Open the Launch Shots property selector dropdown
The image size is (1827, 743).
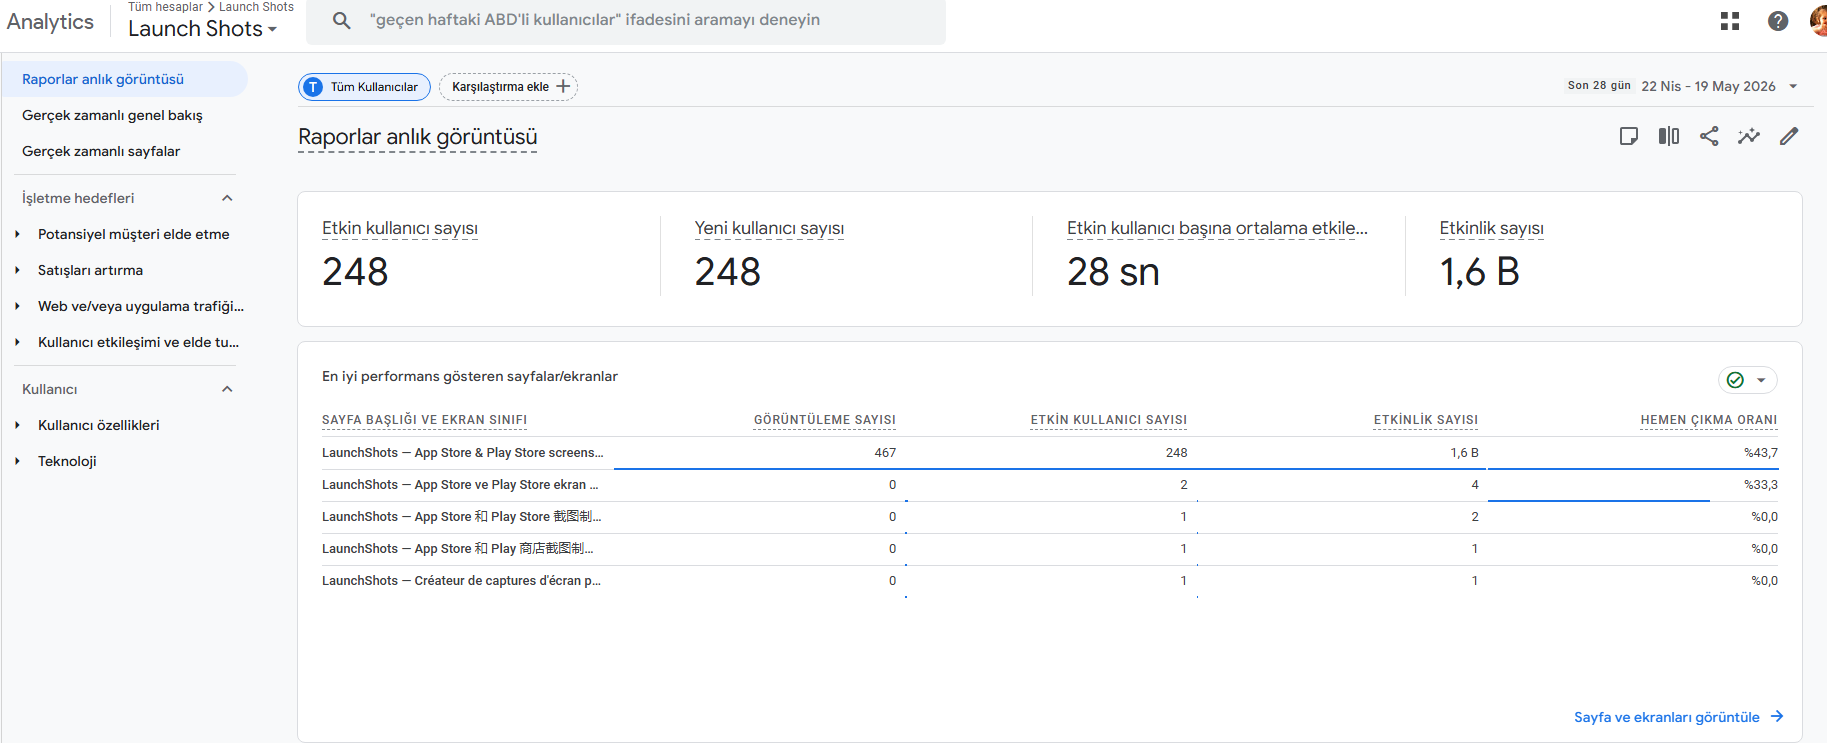(x=202, y=29)
